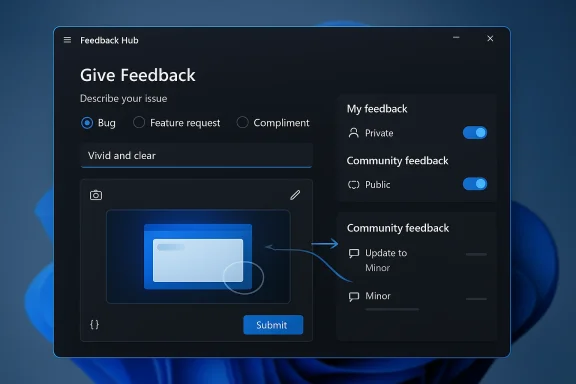Click the 'Feedback Hub' title text
This screenshot has height=384, width=576.
point(109,40)
